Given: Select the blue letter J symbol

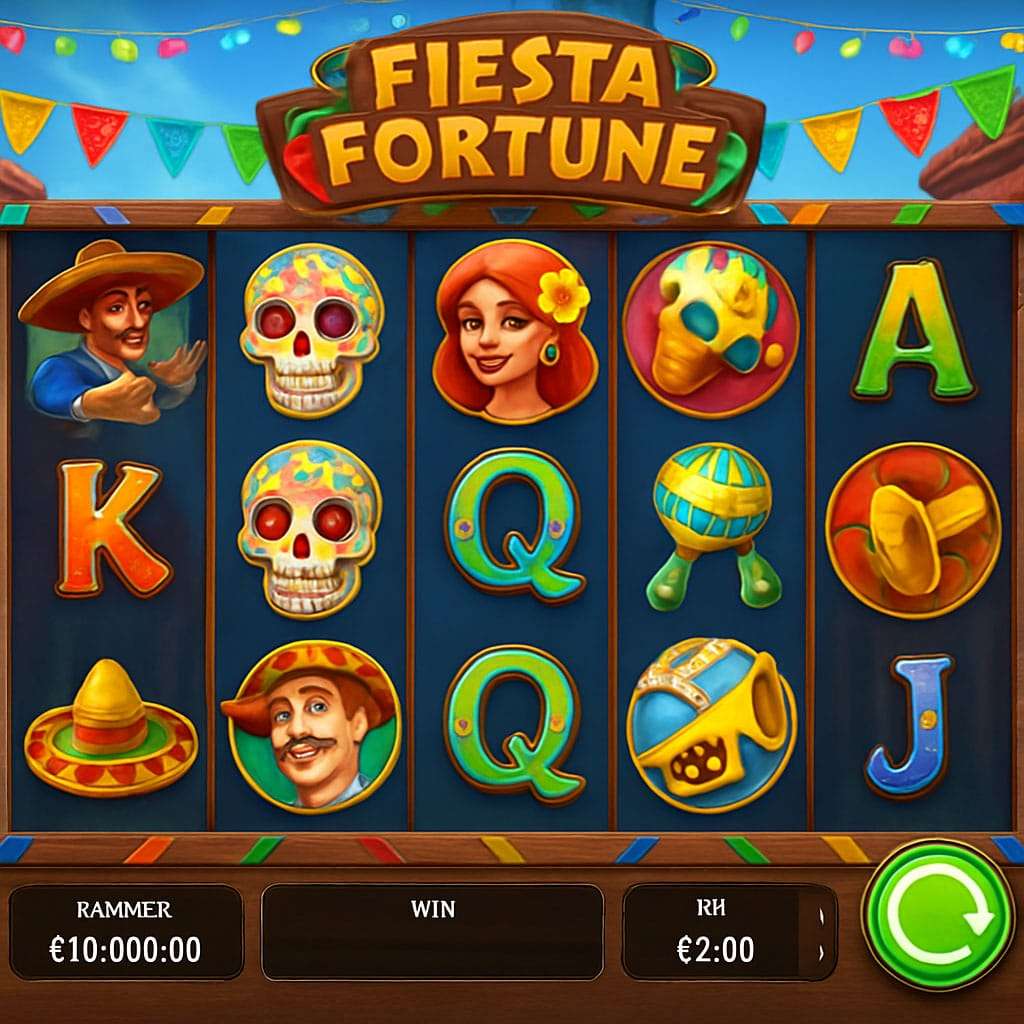Looking at the screenshot, I should [x=910, y=726].
